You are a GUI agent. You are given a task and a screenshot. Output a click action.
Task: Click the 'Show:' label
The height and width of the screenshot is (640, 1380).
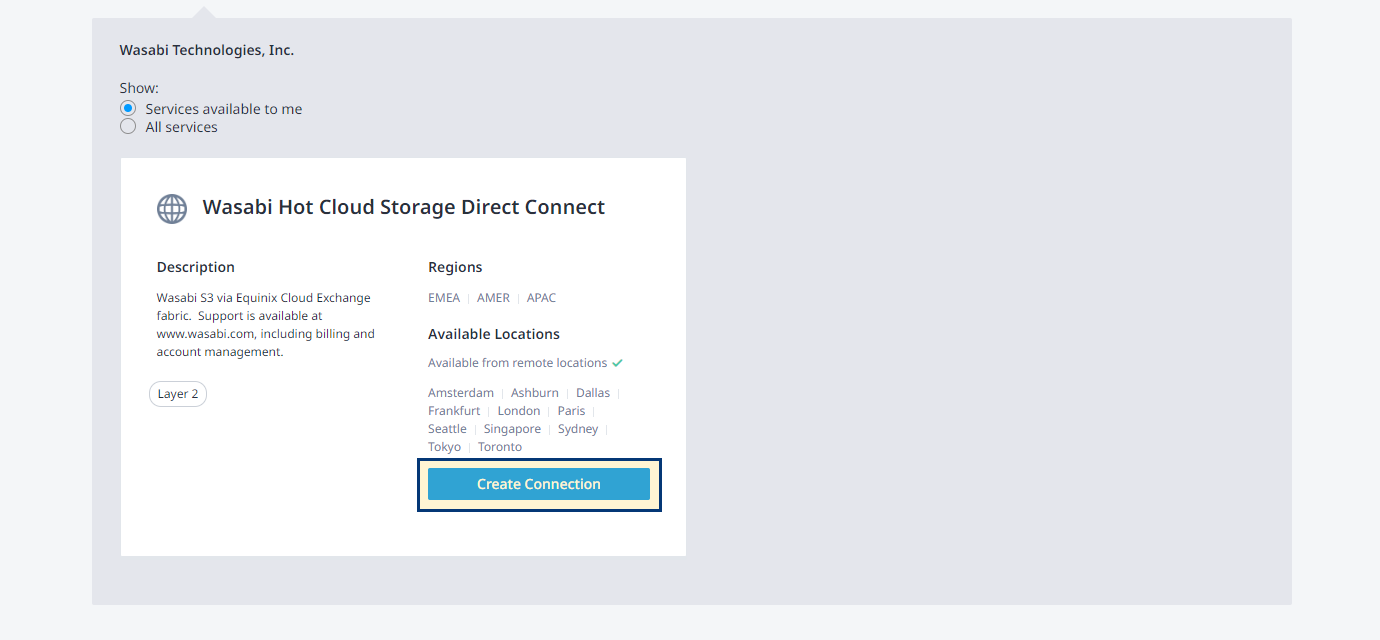coord(139,88)
